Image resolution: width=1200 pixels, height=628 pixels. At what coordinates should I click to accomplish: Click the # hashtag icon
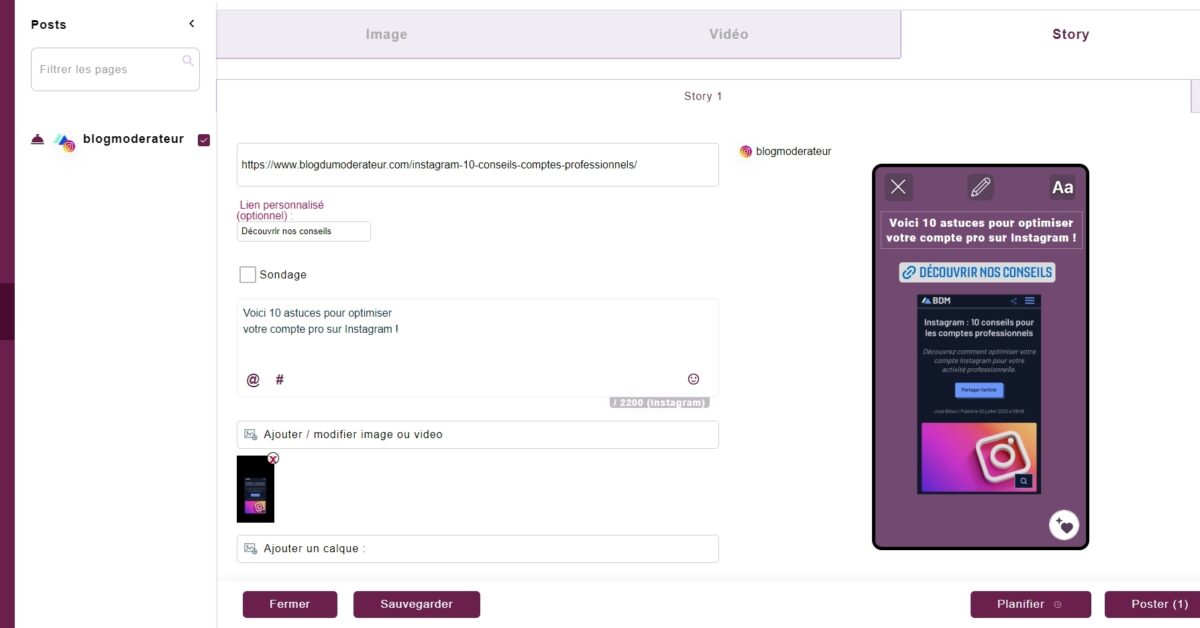pos(279,379)
